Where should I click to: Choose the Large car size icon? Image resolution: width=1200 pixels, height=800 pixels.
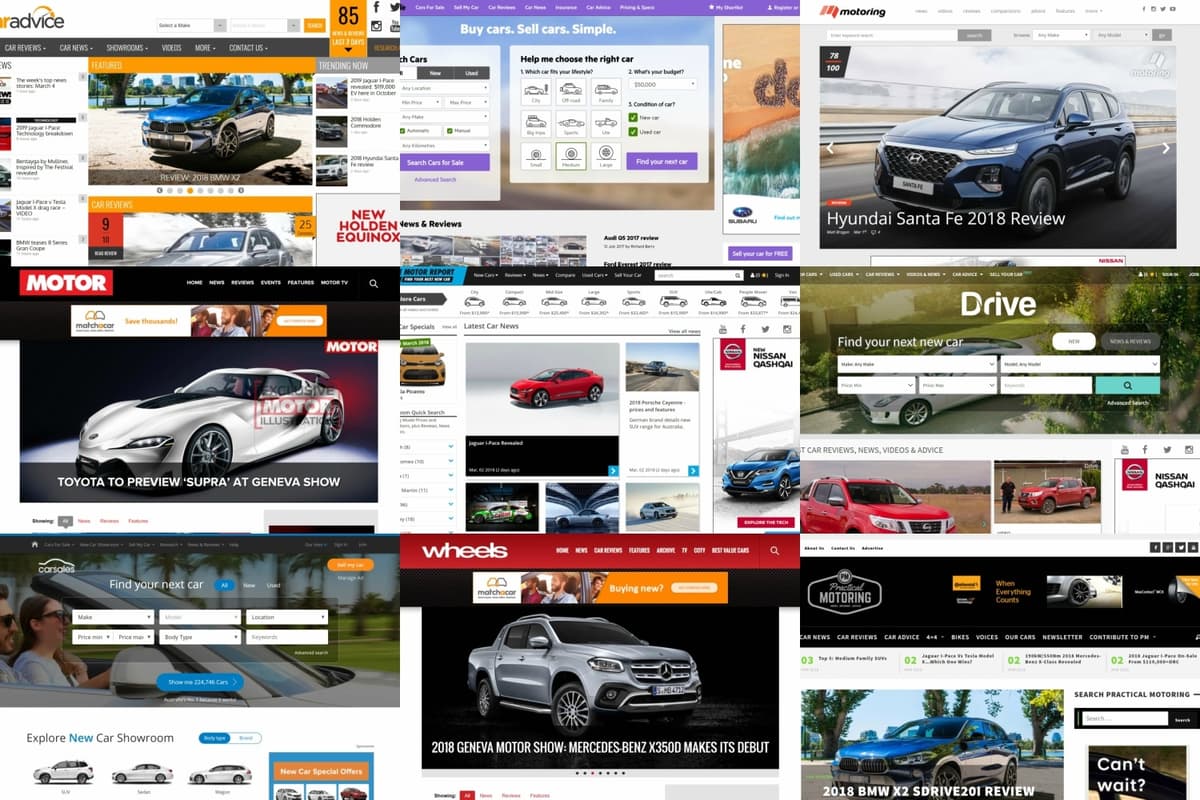click(x=605, y=156)
